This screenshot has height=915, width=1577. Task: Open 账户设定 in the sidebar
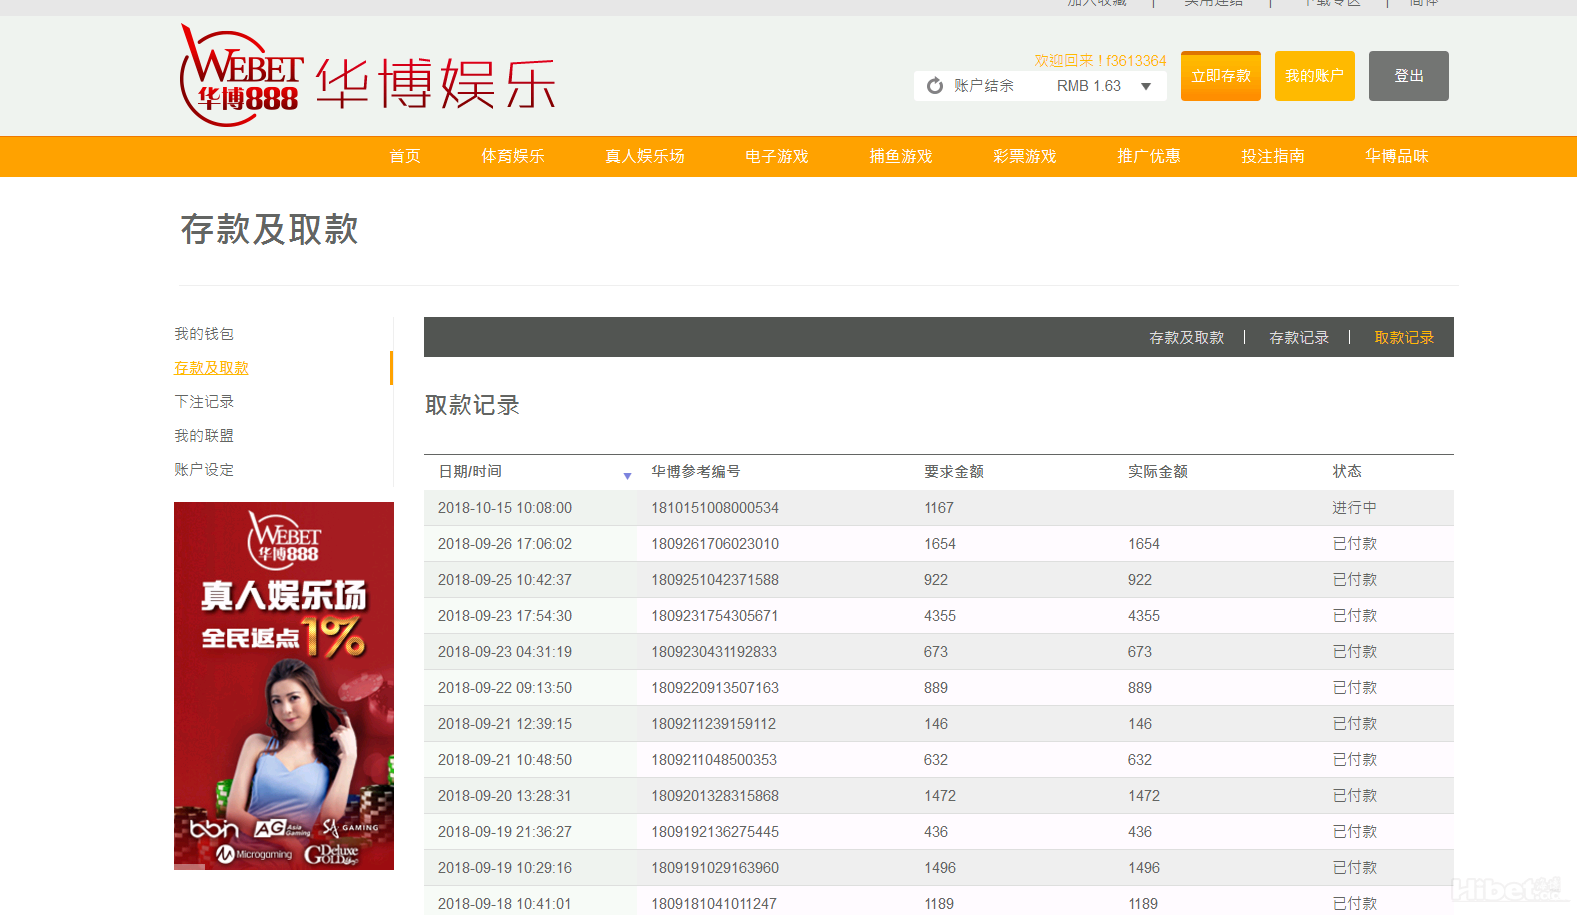[x=204, y=470]
